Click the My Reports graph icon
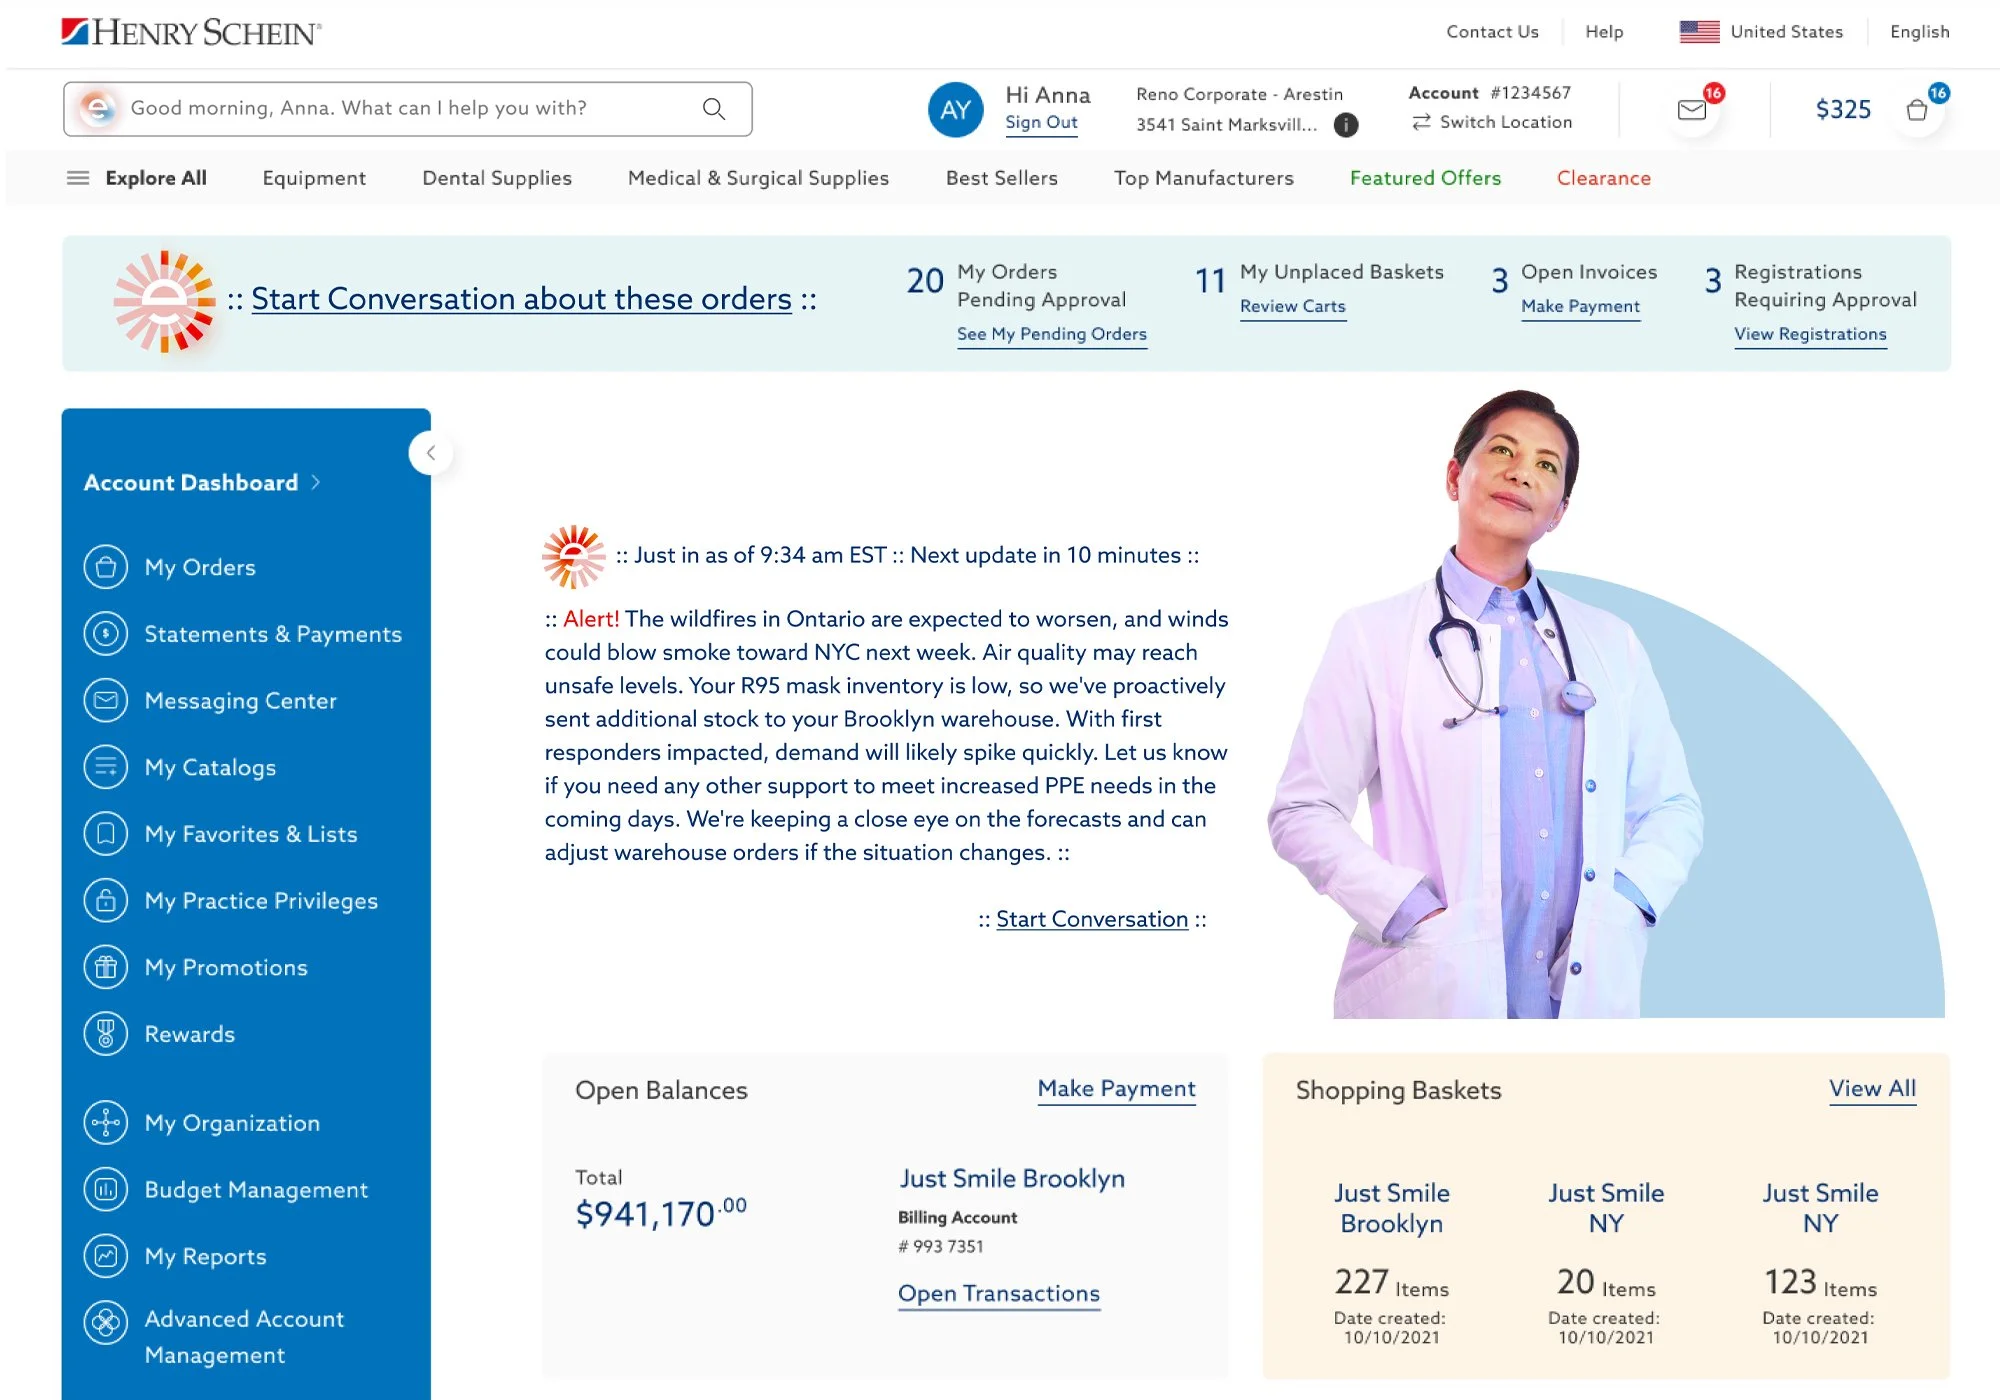The image size is (2000, 1400). click(x=106, y=1256)
